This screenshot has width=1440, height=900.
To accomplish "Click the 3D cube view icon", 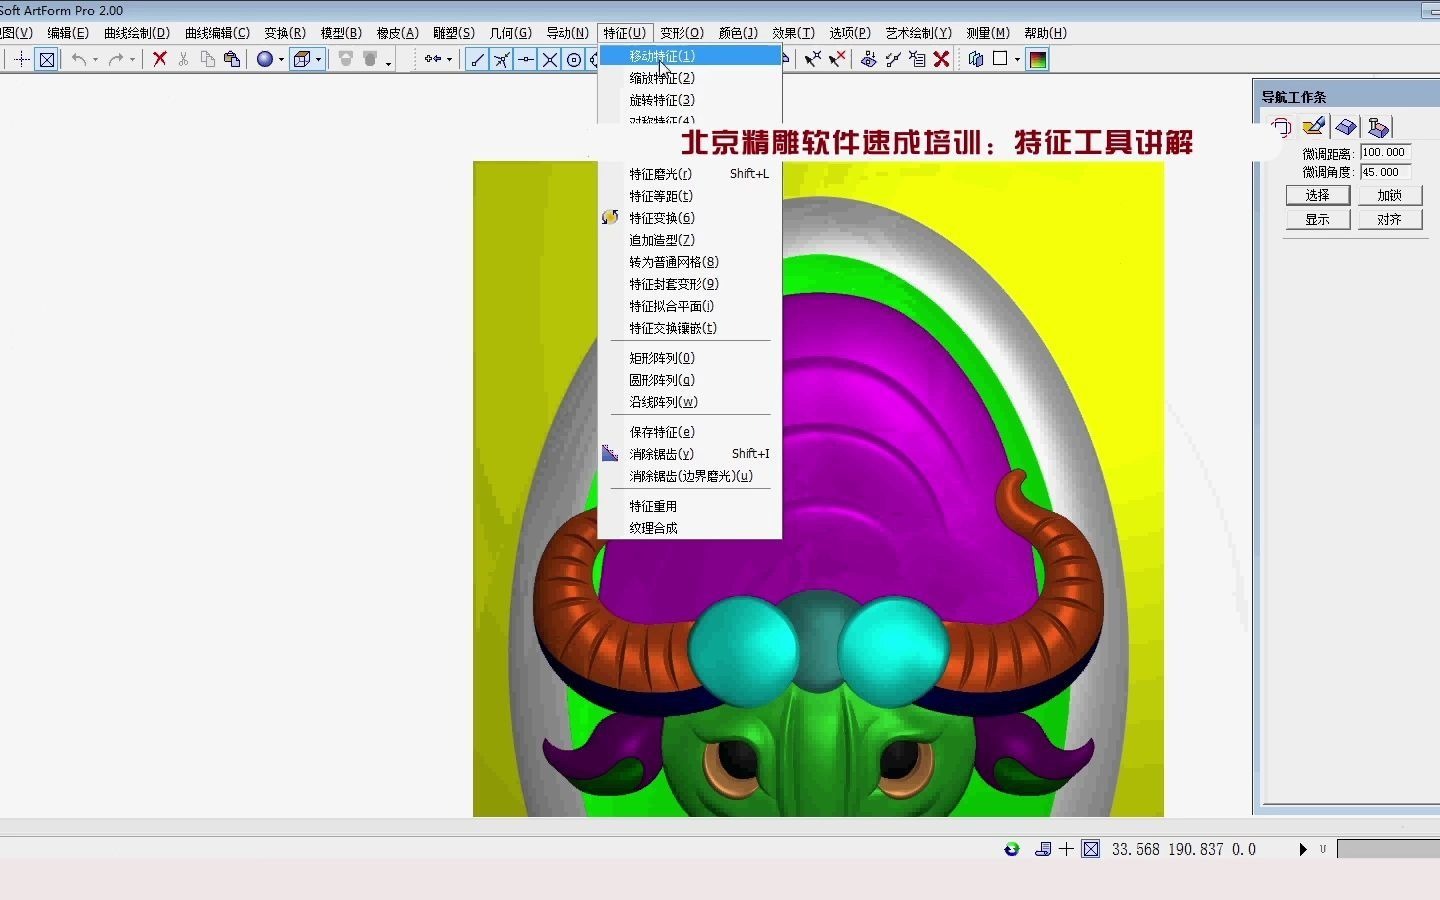I will click(302, 59).
